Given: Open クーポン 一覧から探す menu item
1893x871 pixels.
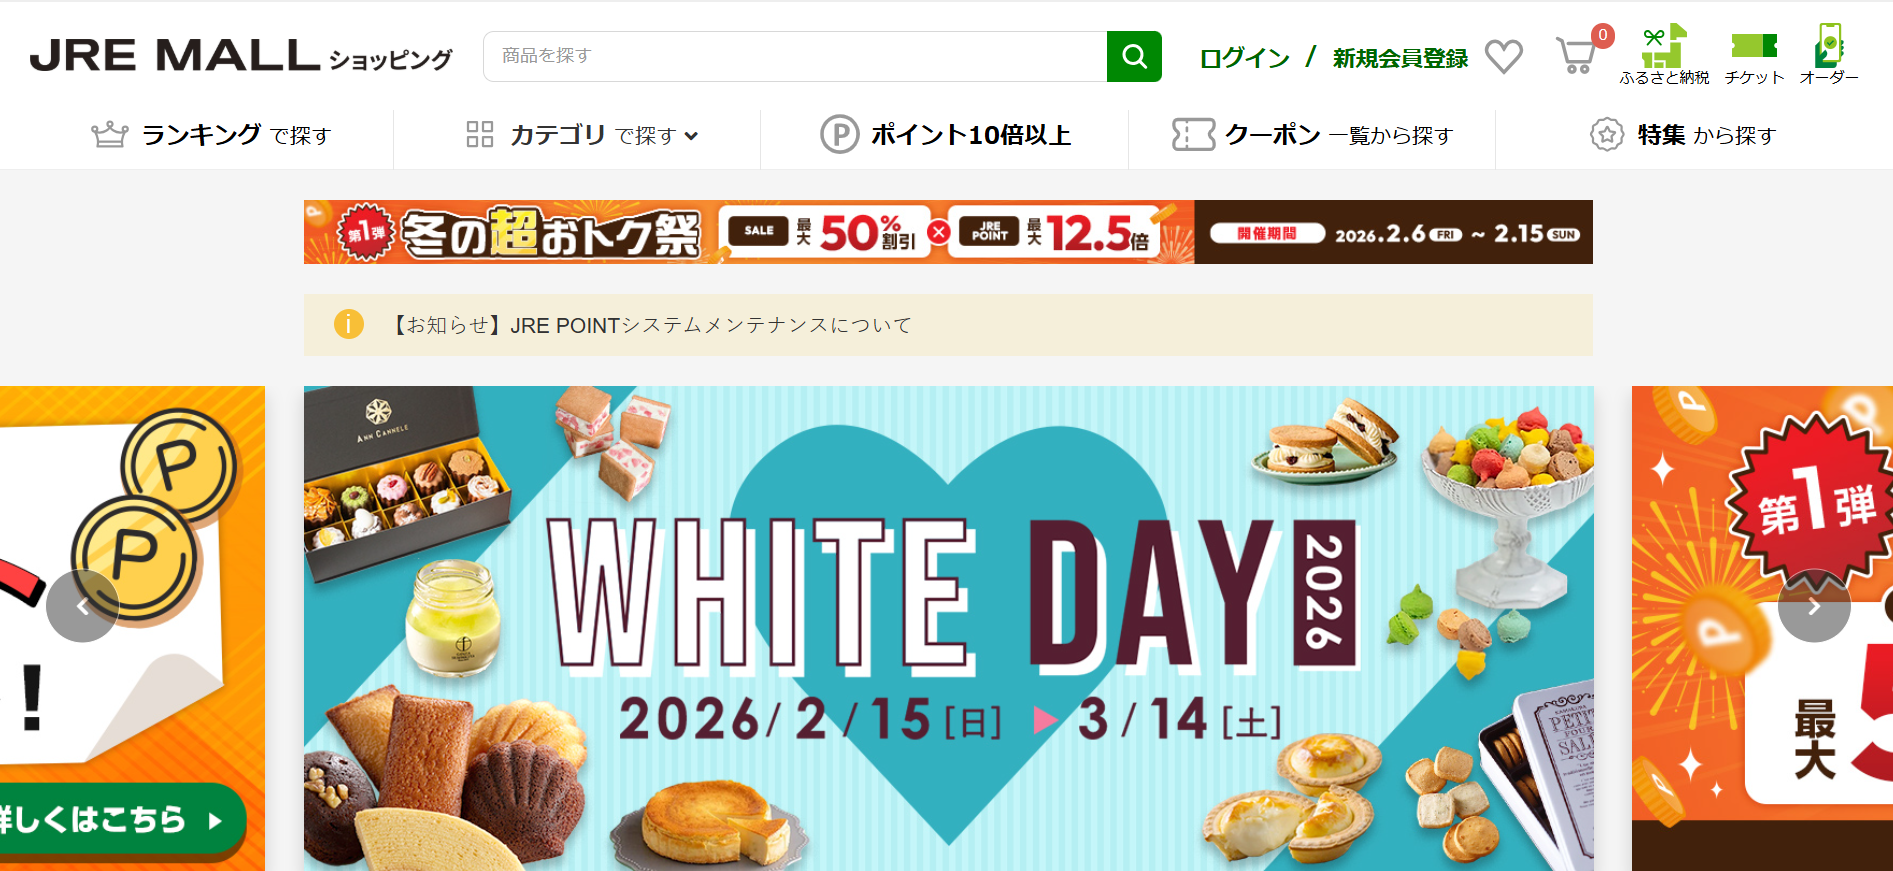Looking at the screenshot, I should 1312,135.
